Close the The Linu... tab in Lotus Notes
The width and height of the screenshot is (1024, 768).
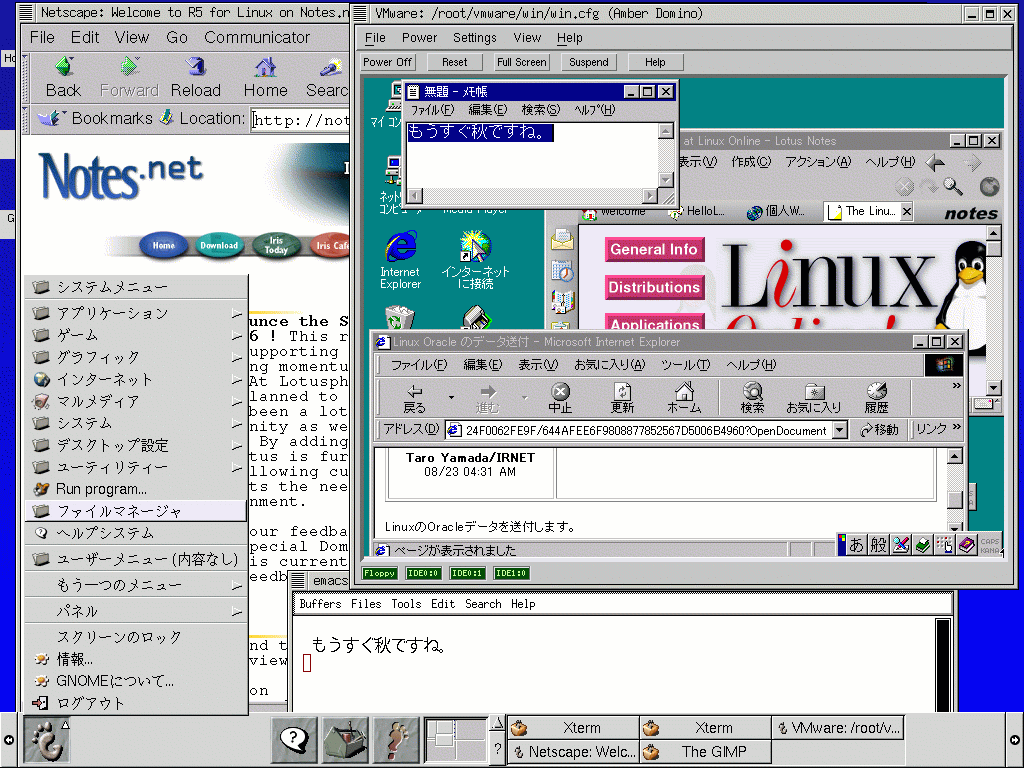click(906, 211)
